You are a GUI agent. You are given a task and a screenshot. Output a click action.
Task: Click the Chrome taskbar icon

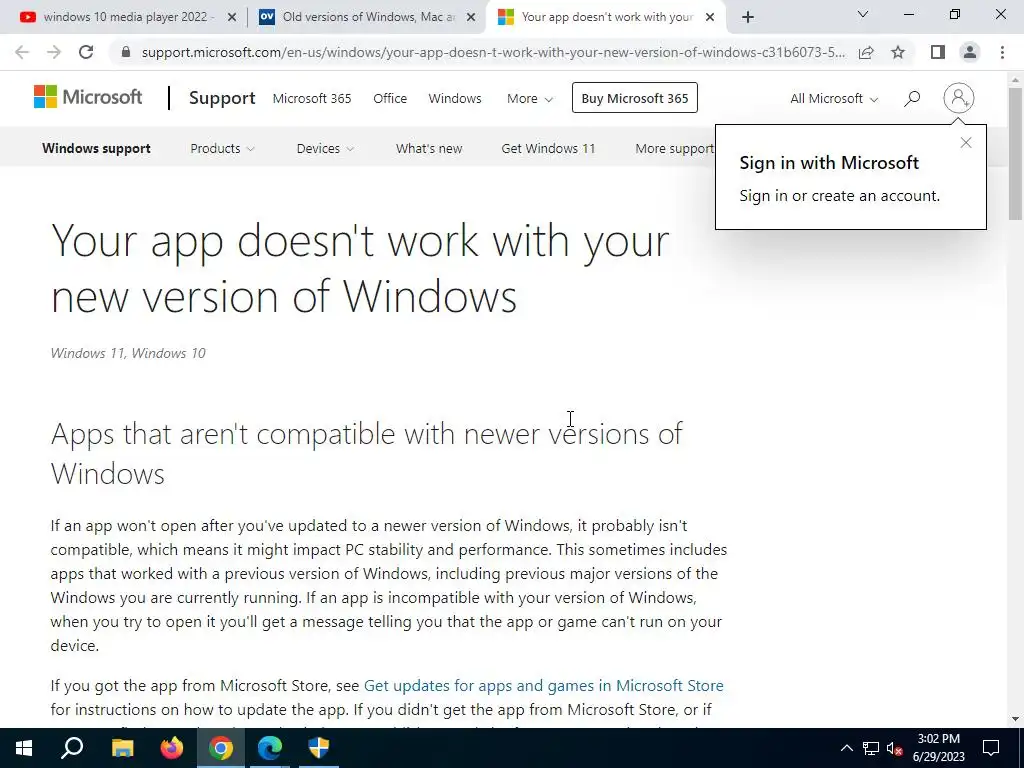pyautogui.click(x=221, y=748)
